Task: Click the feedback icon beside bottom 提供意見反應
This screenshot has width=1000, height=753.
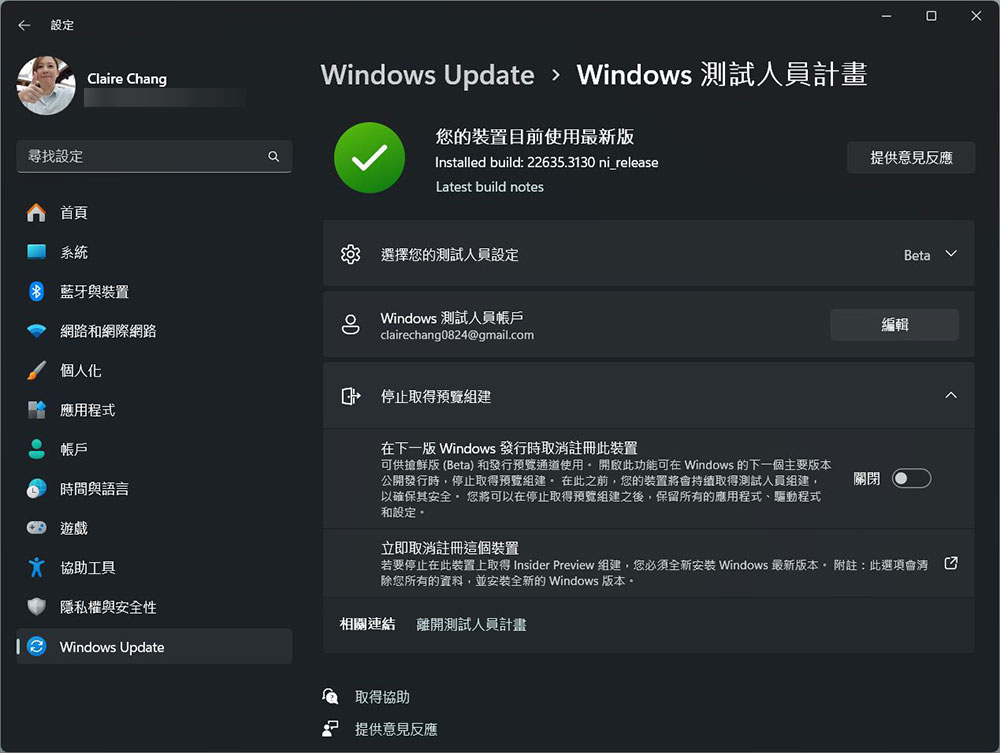Action: [x=330, y=729]
